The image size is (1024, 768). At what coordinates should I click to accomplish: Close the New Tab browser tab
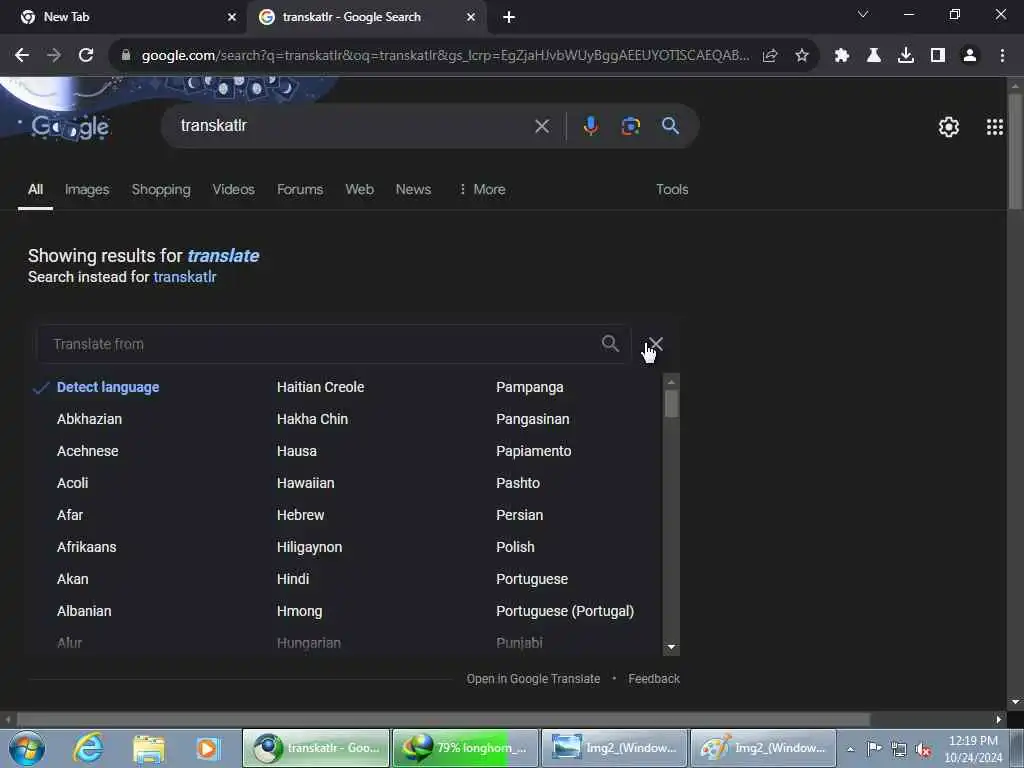point(232,17)
